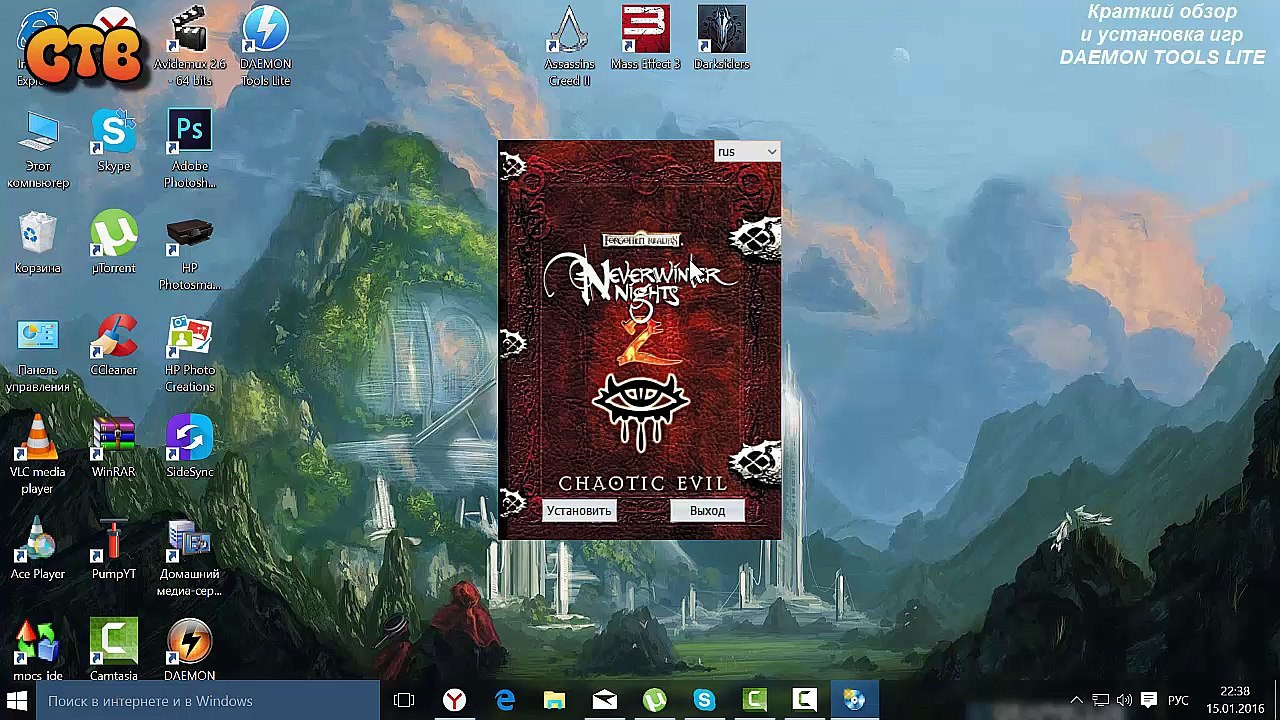Select Darksiders desktop shortcut
1280x720 pixels.
[721, 38]
